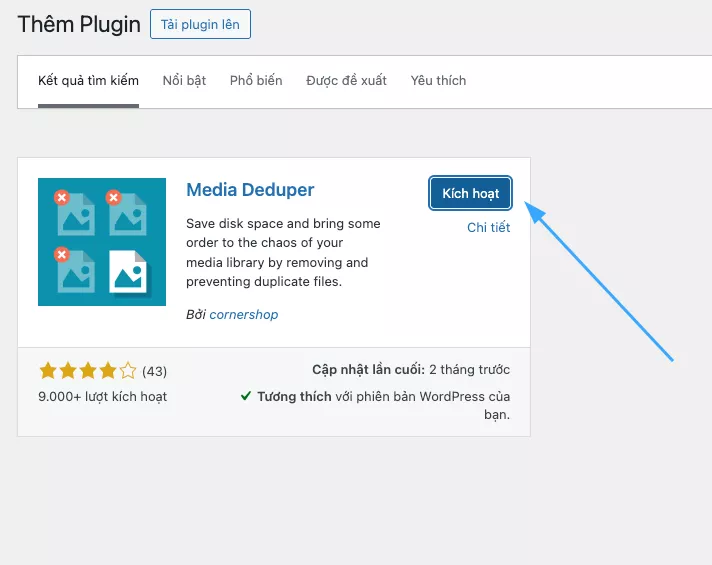
Task: Click the Tải plugin lên button
Action: [x=200, y=24]
